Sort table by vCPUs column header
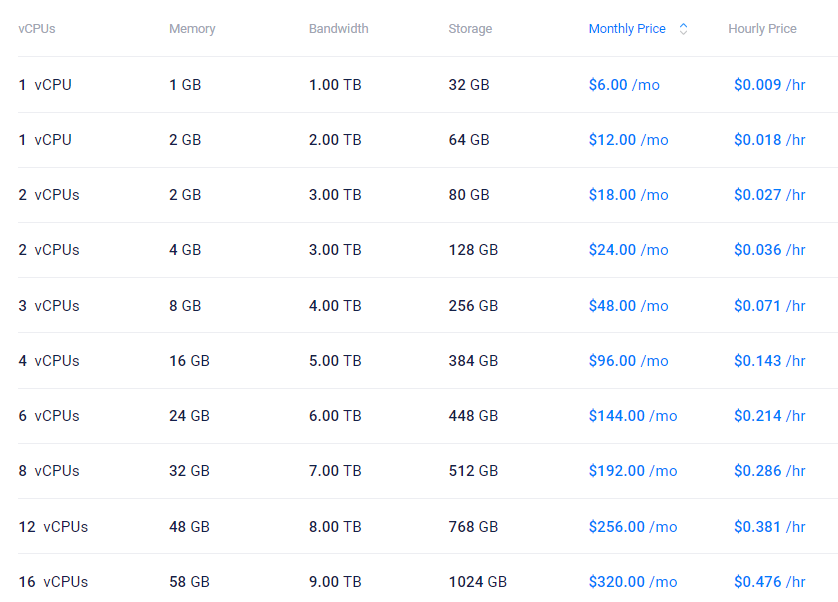This screenshot has height=602, width=838. pos(37,29)
